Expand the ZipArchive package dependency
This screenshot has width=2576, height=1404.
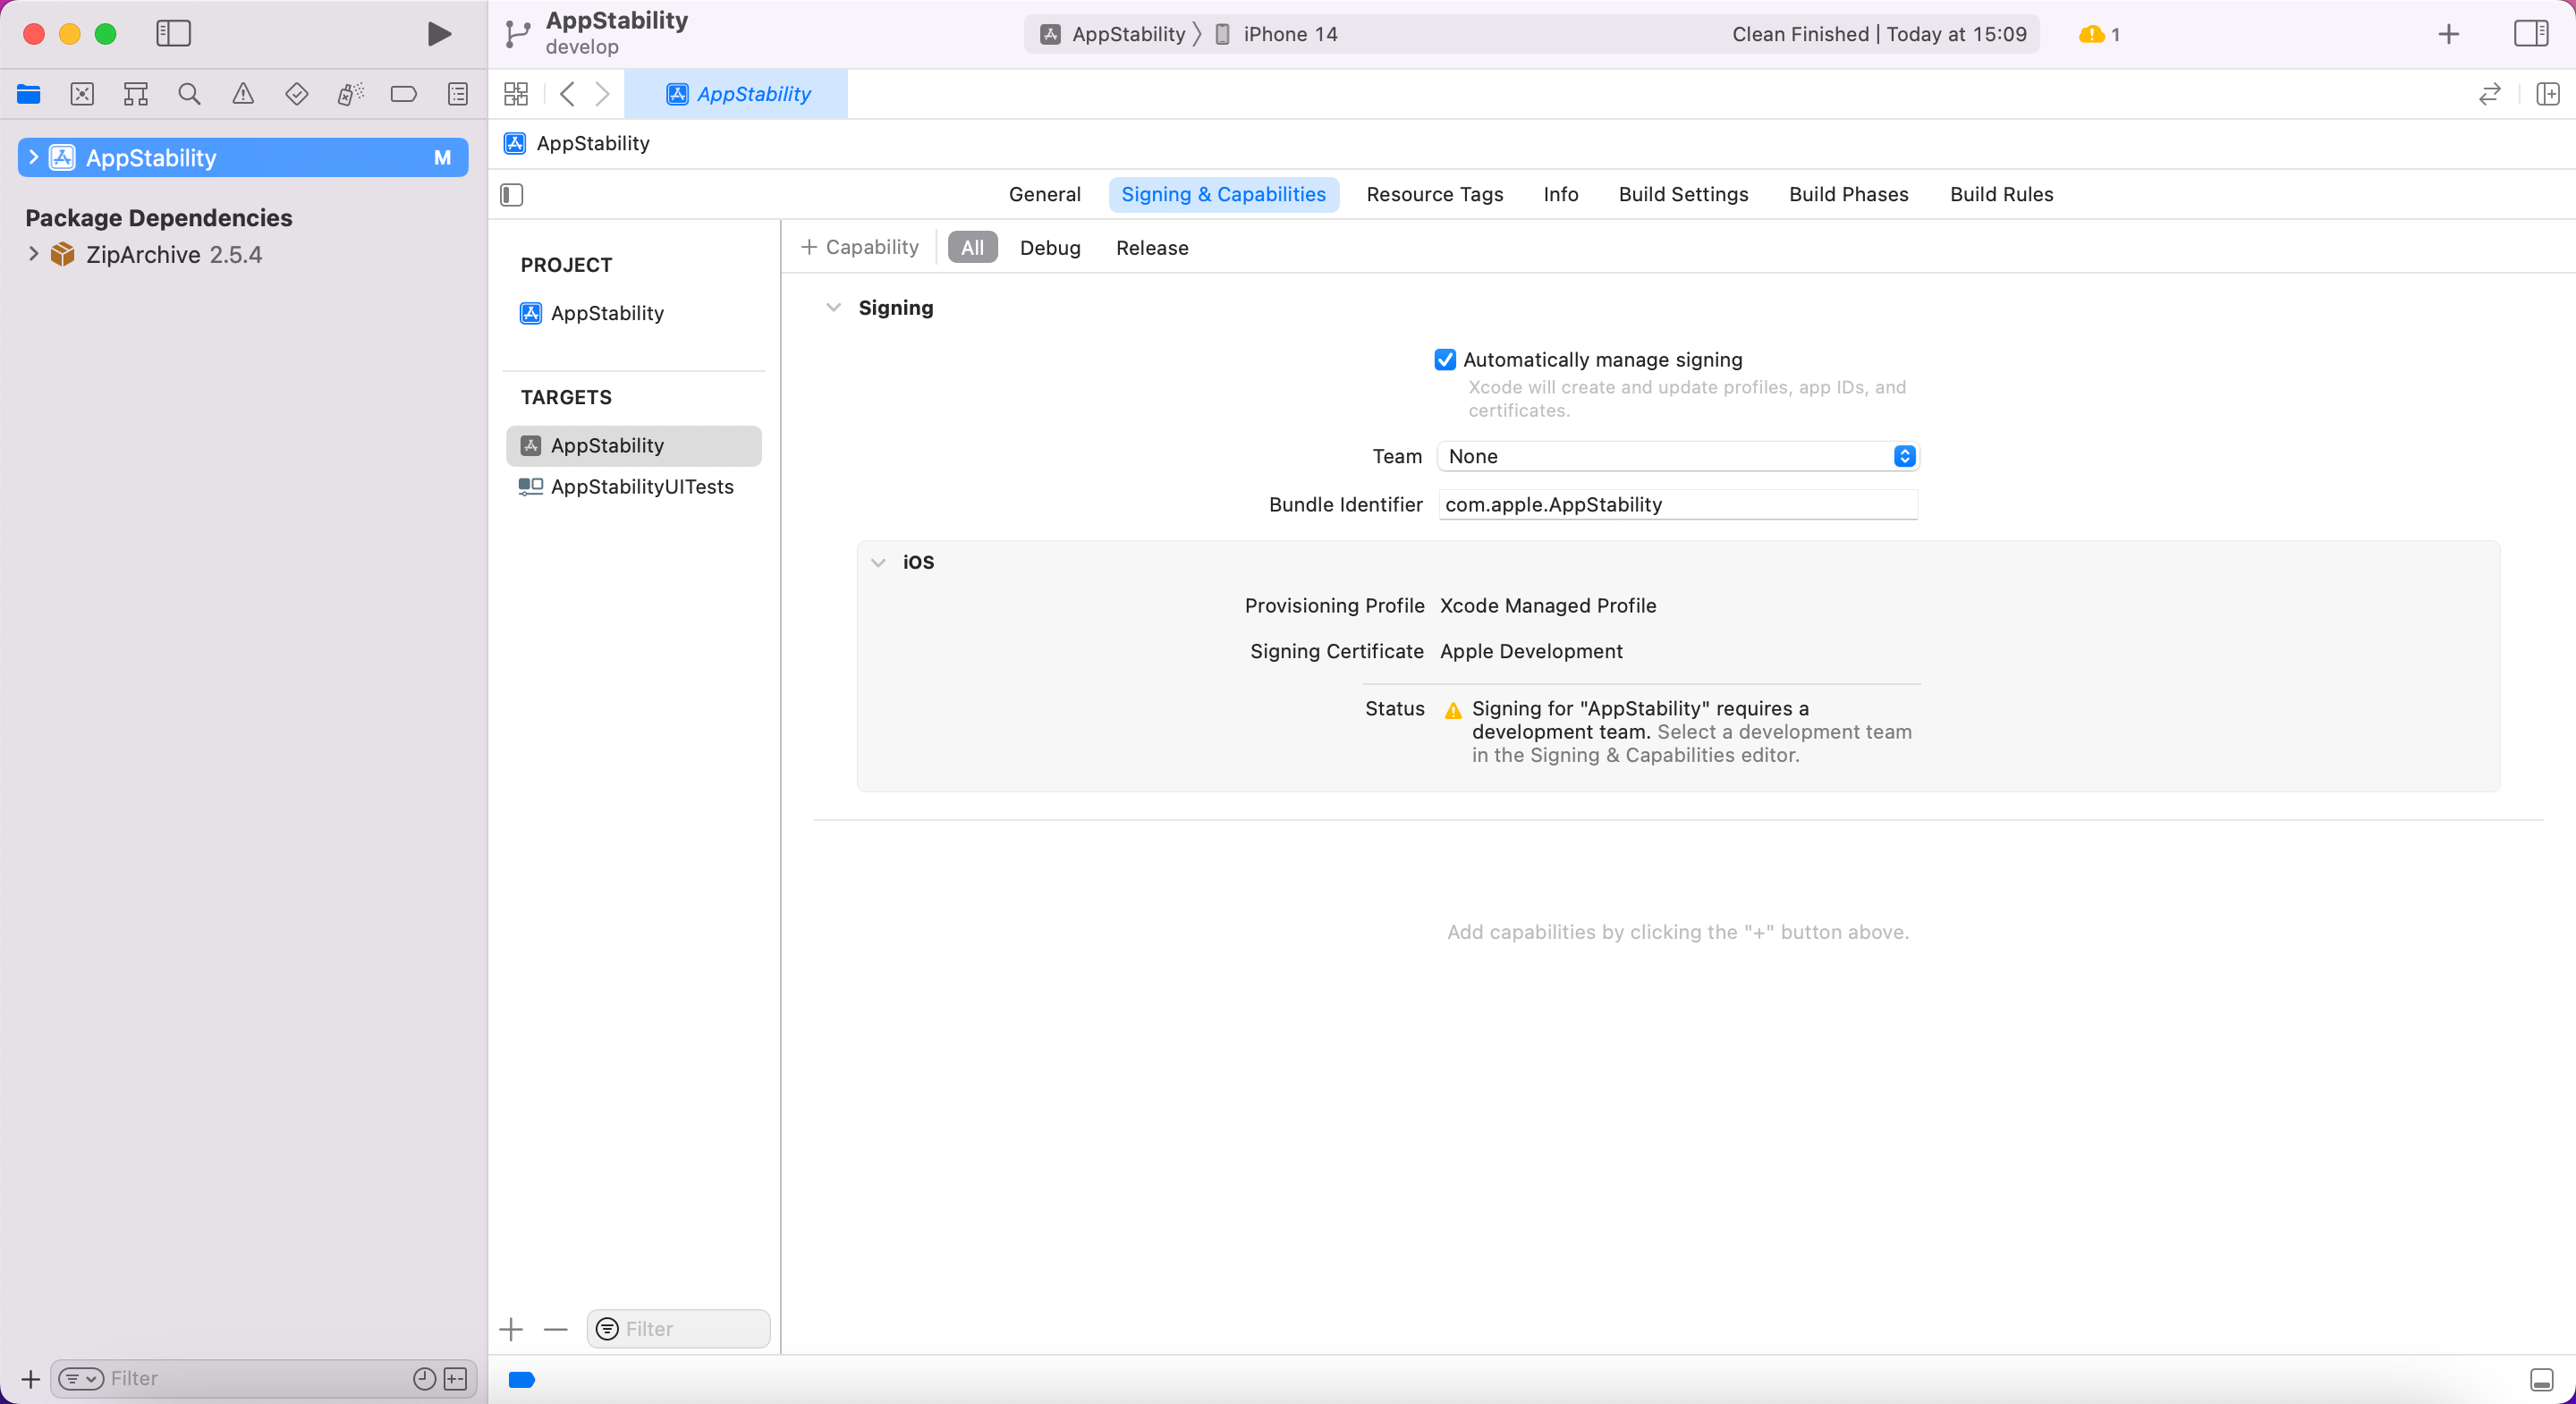[x=34, y=254]
